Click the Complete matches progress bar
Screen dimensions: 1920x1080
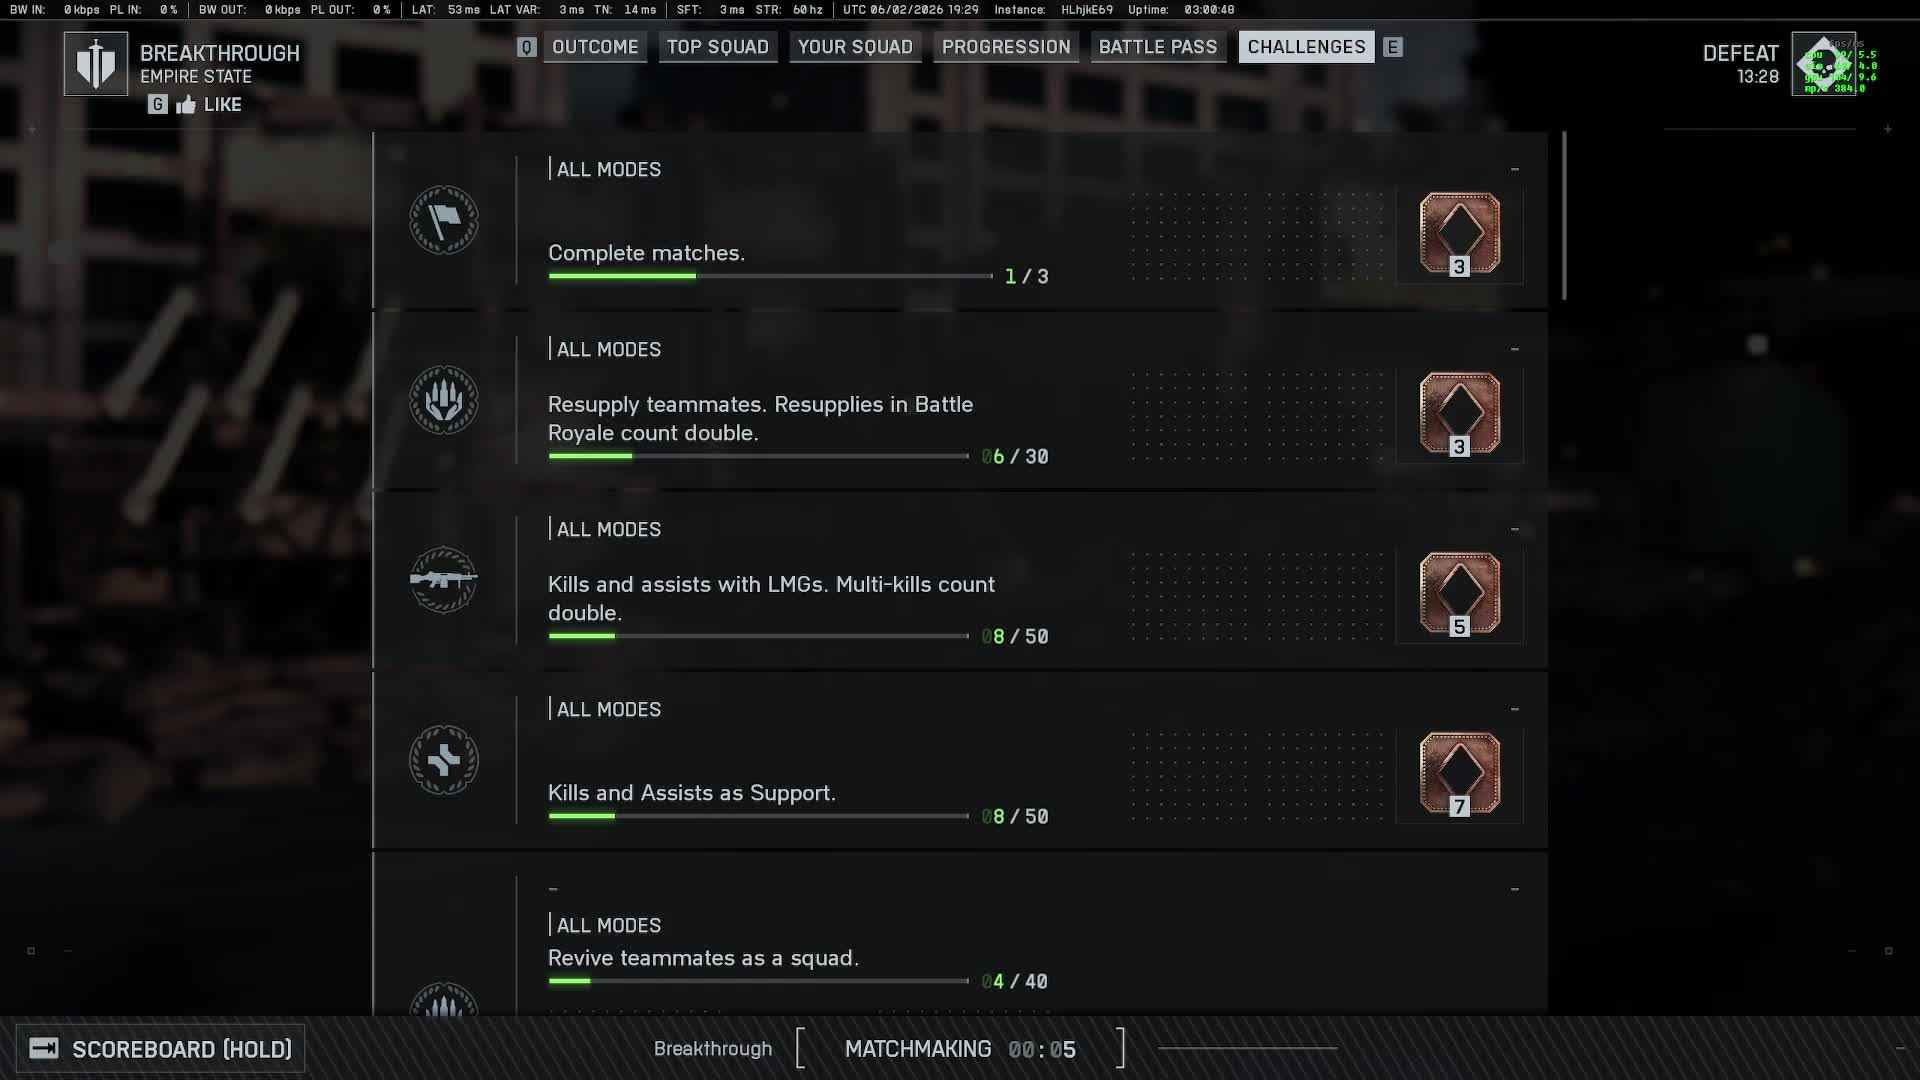click(x=770, y=276)
